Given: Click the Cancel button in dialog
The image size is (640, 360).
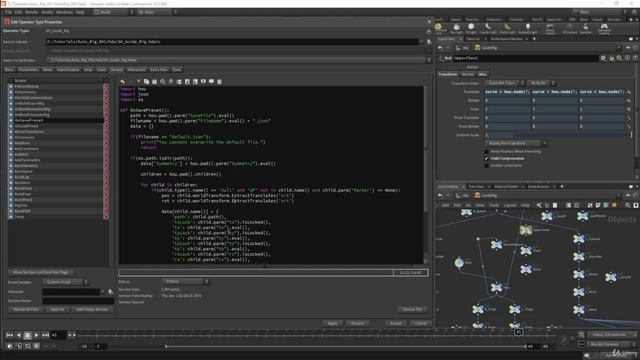Looking at the screenshot, I should click(x=421, y=323).
